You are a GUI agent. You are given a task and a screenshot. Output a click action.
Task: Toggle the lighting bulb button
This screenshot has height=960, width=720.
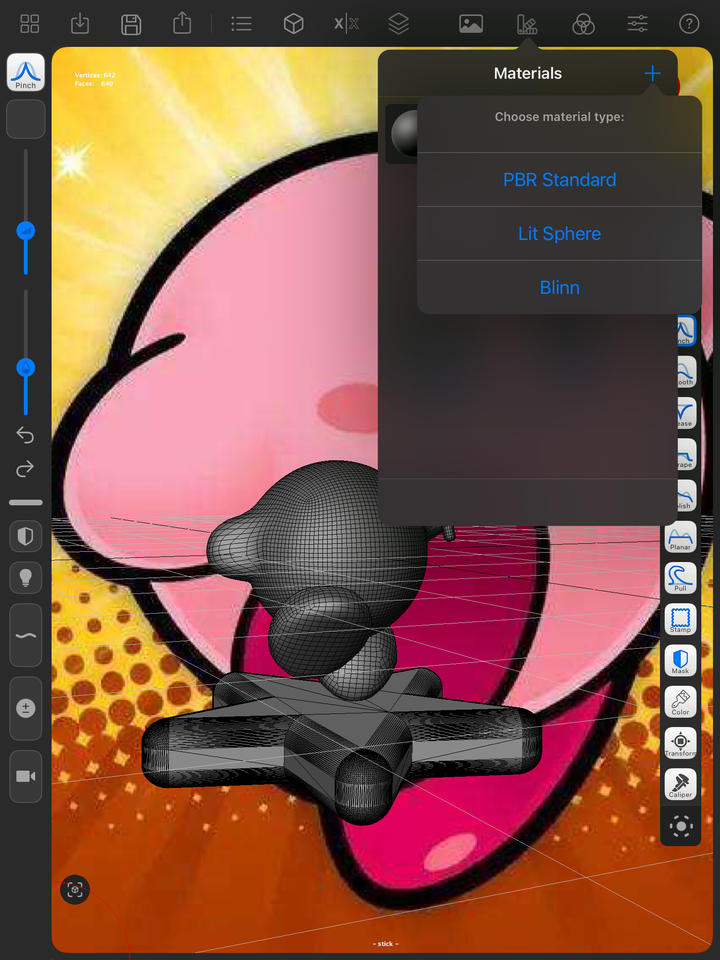[26, 577]
